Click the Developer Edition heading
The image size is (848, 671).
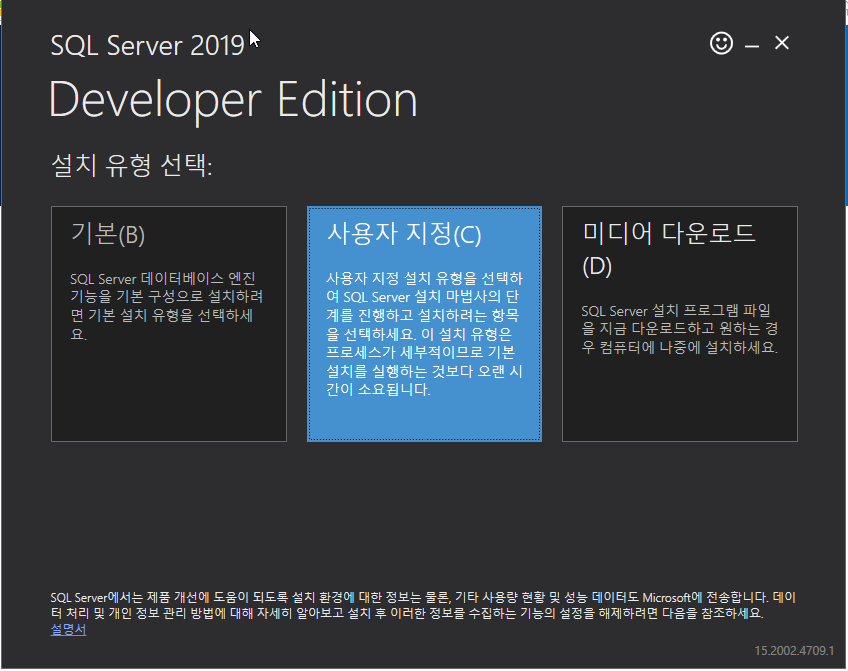[x=233, y=101]
